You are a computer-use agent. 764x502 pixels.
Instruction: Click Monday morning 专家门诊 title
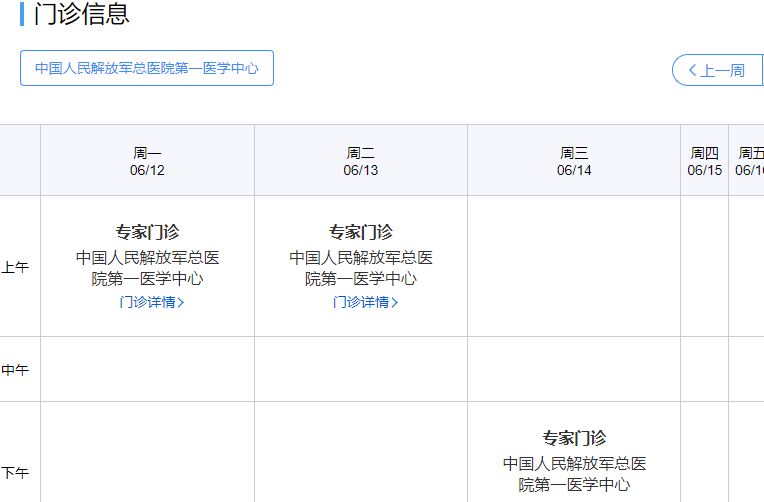tap(147, 232)
